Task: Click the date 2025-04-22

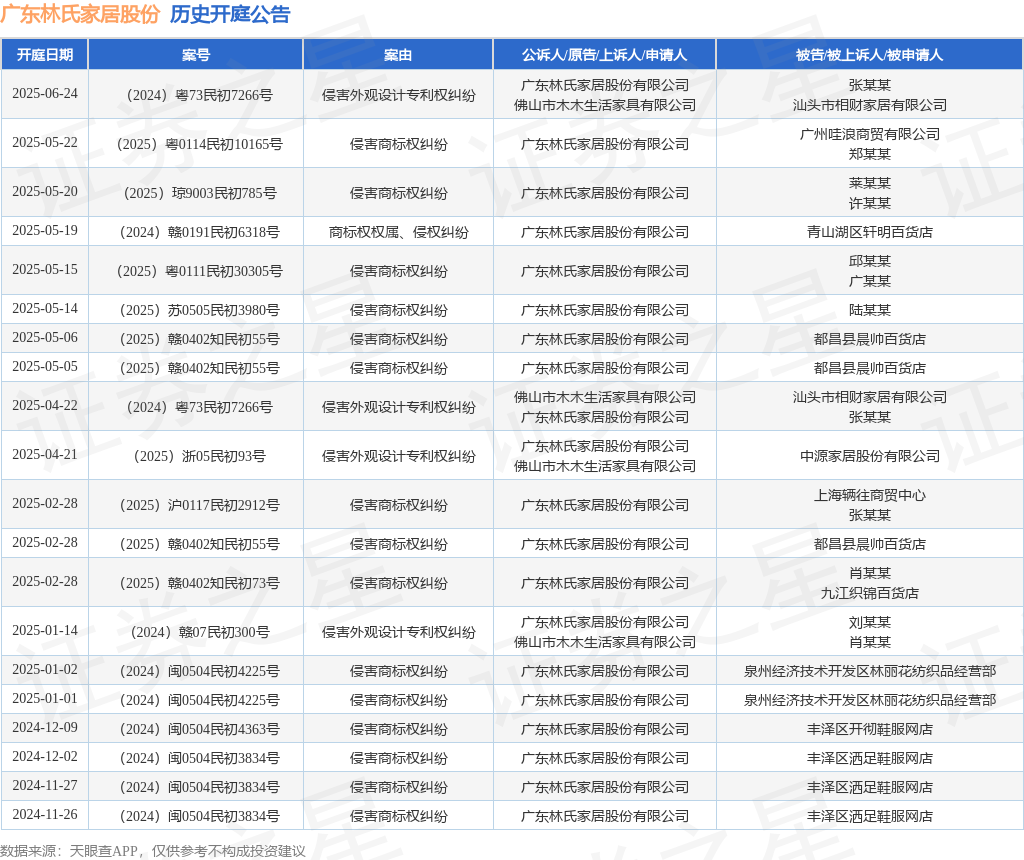Action: [x=45, y=406]
